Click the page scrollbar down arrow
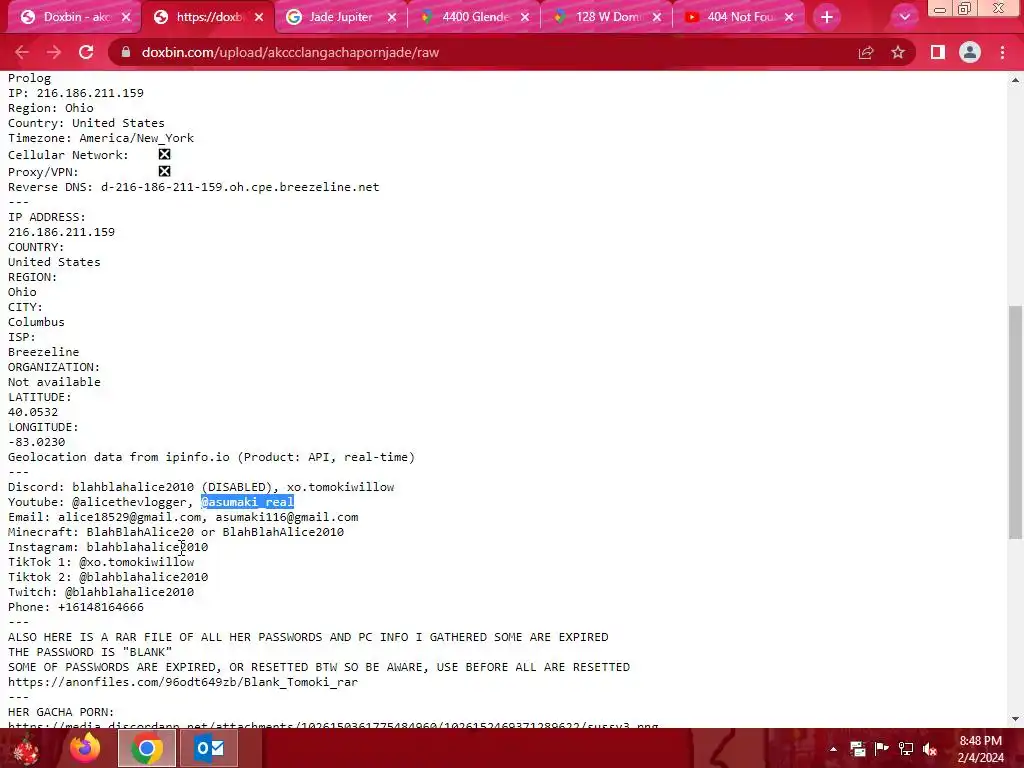Viewport: 1024px width, 768px height. click(1015, 719)
